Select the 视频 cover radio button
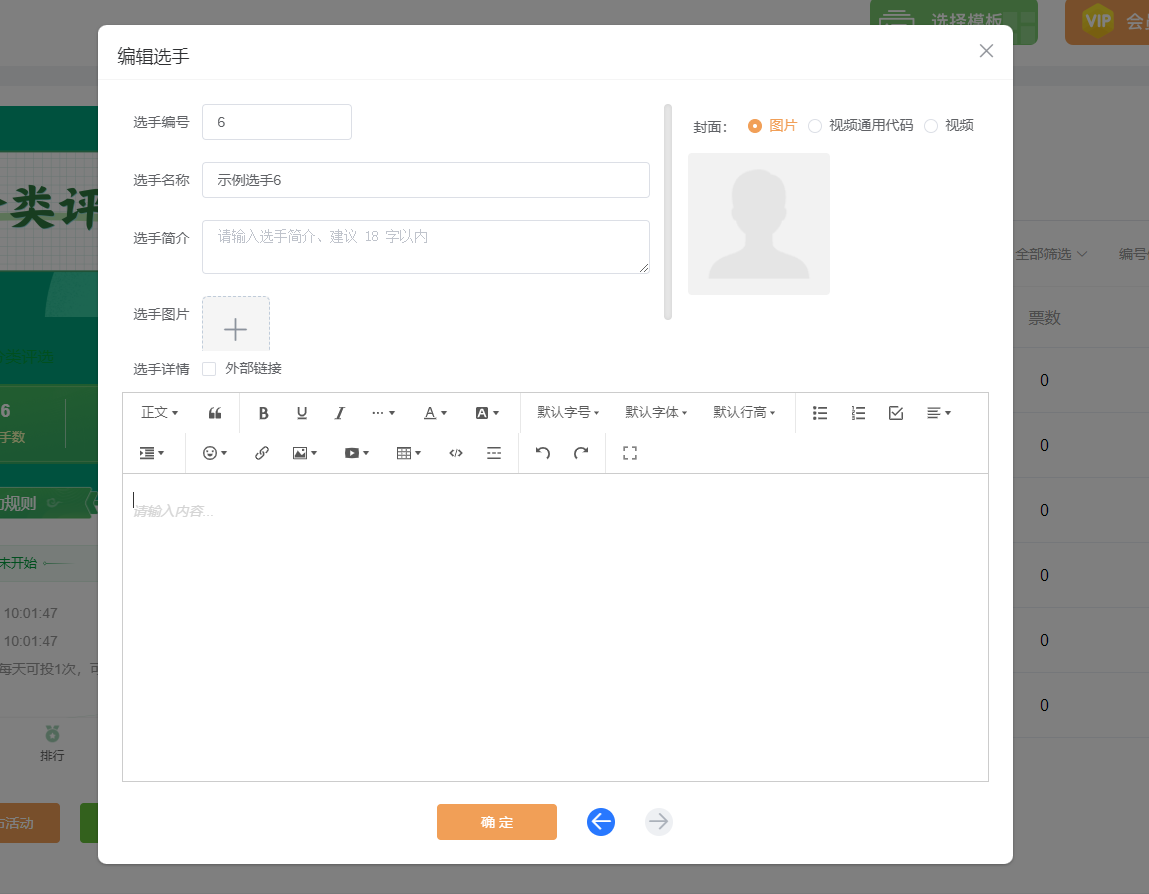 [931, 126]
